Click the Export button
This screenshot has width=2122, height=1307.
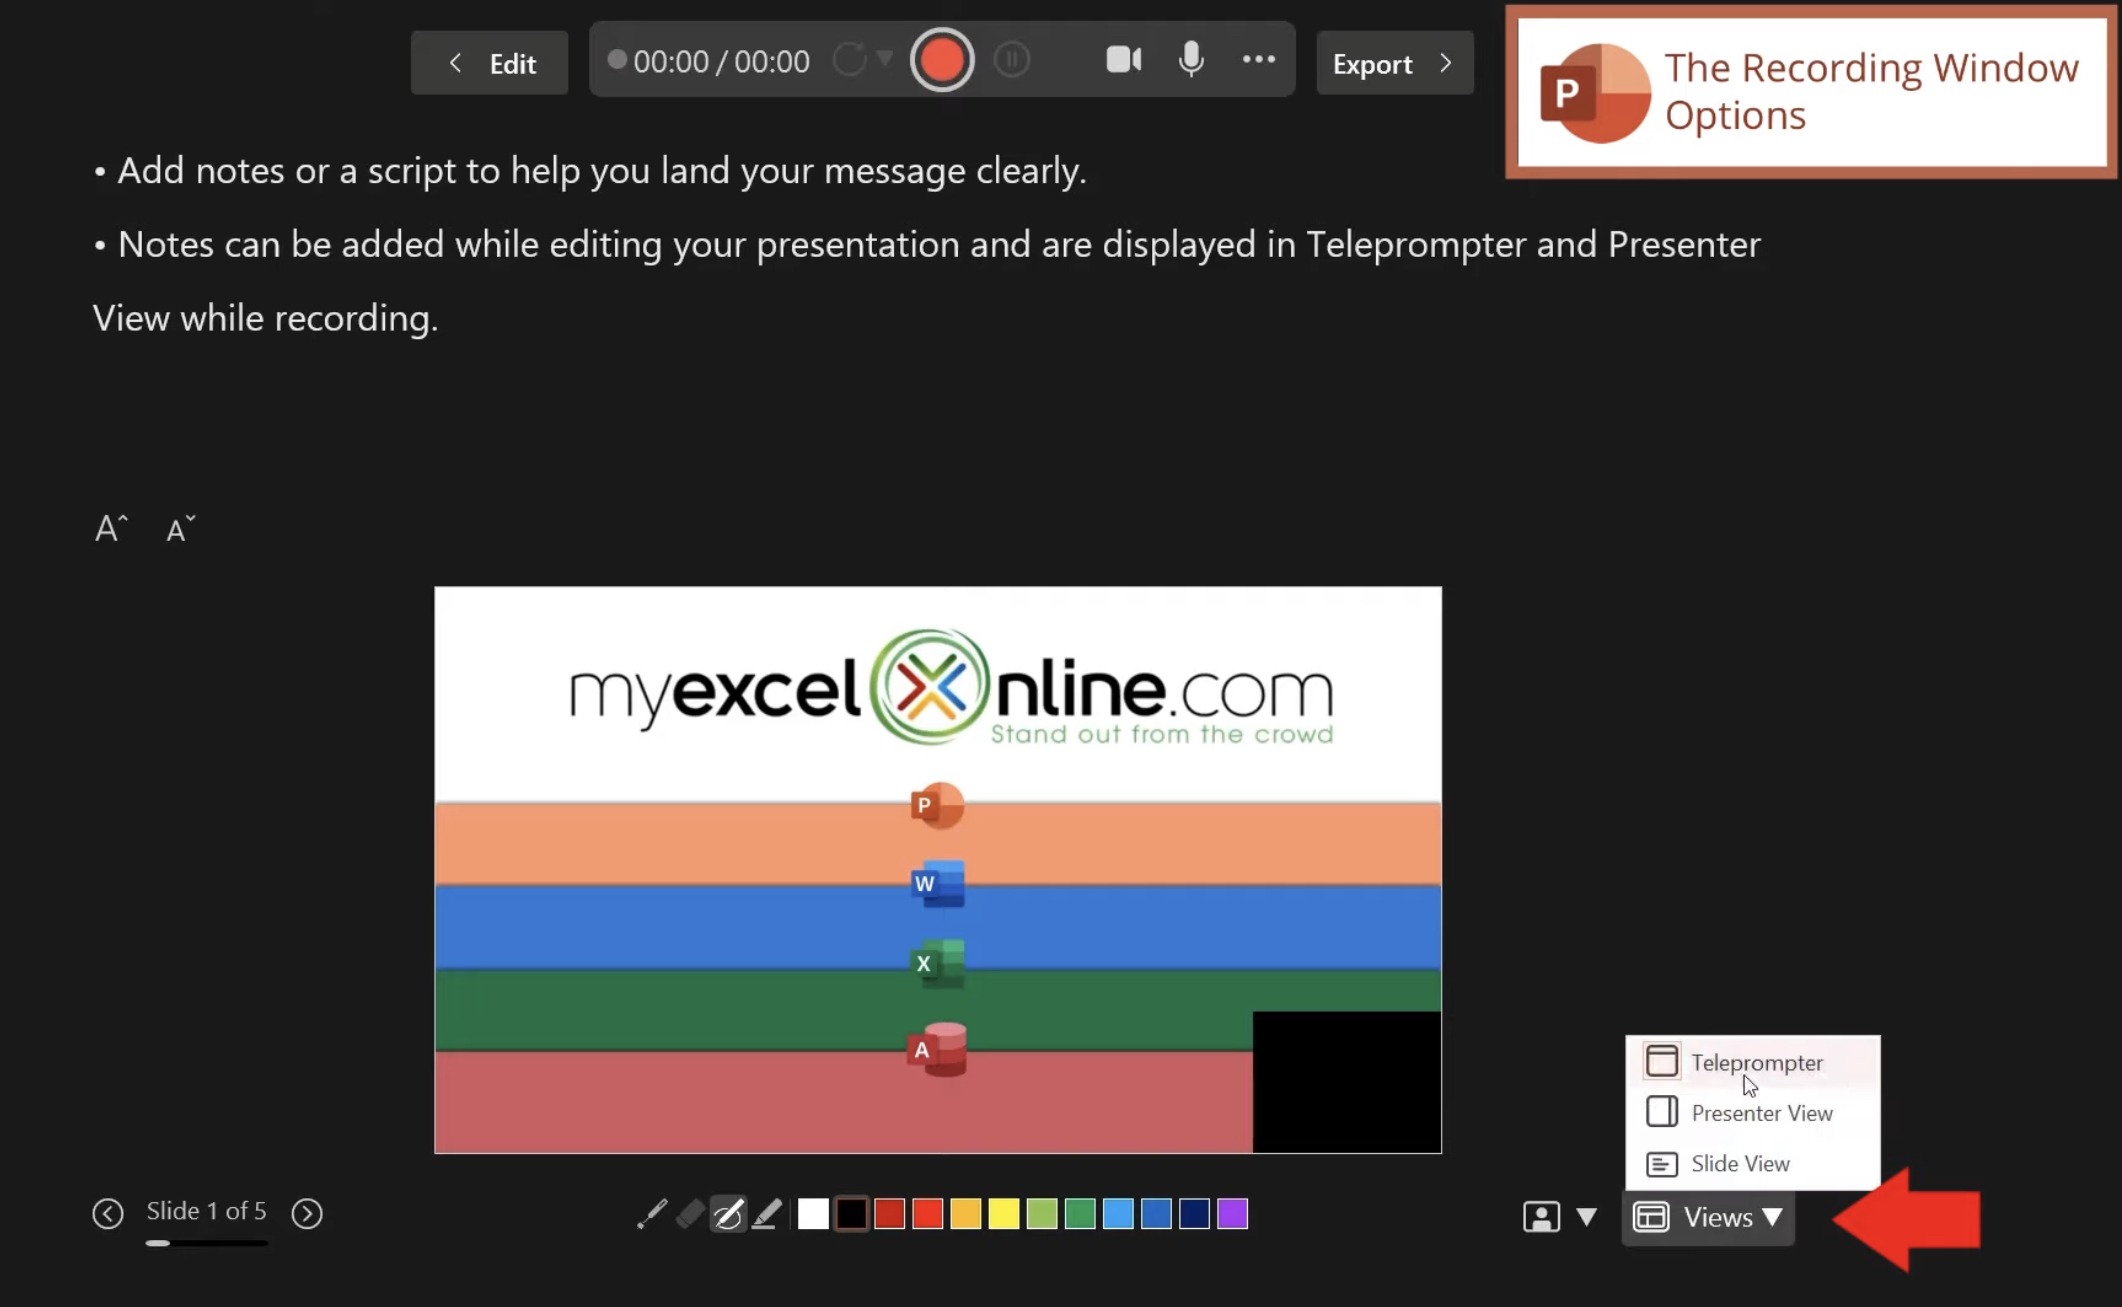point(1394,63)
